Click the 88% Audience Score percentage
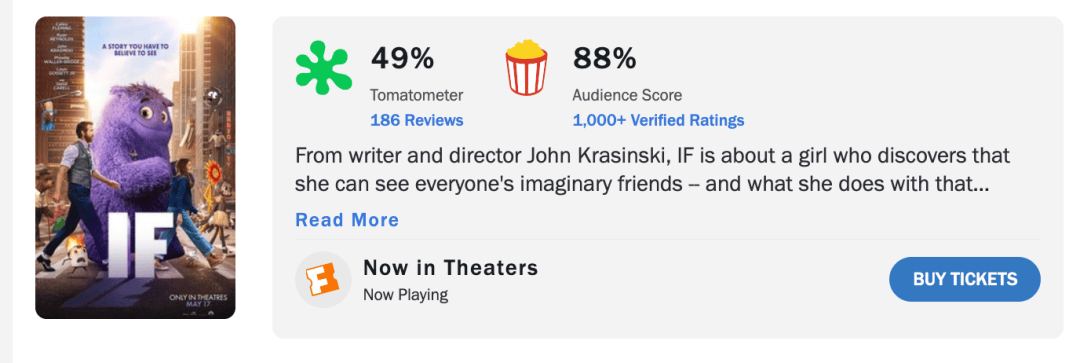The height and width of the screenshot is (363, 1080). coord(605,59)
